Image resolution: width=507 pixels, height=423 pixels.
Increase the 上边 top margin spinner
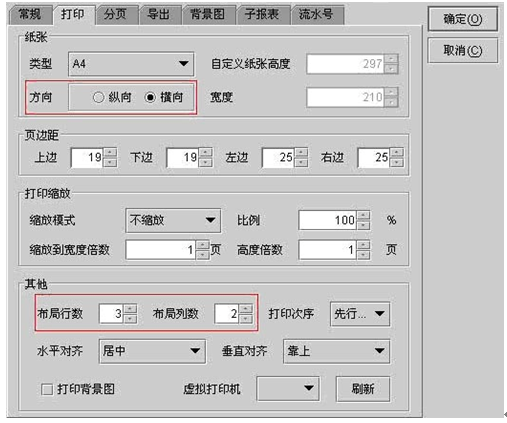pyautogui.click(x=110, y=153)
